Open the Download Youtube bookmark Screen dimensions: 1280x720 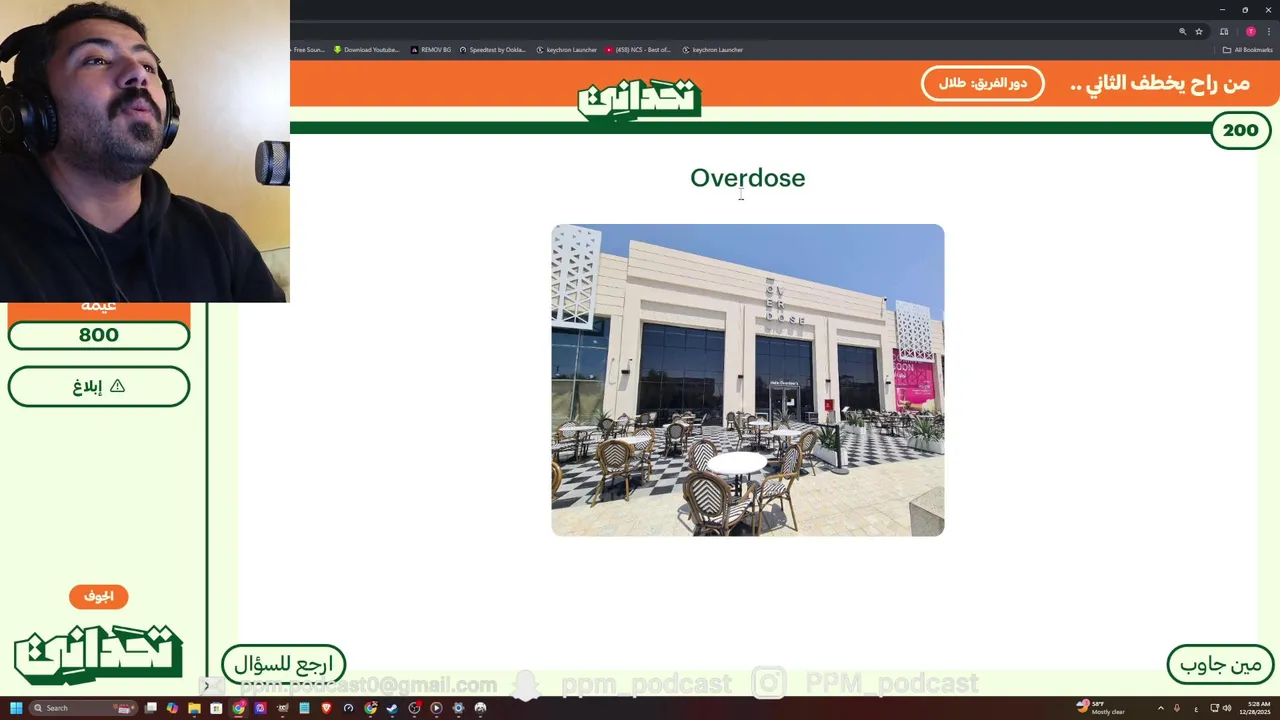(366, 50)
